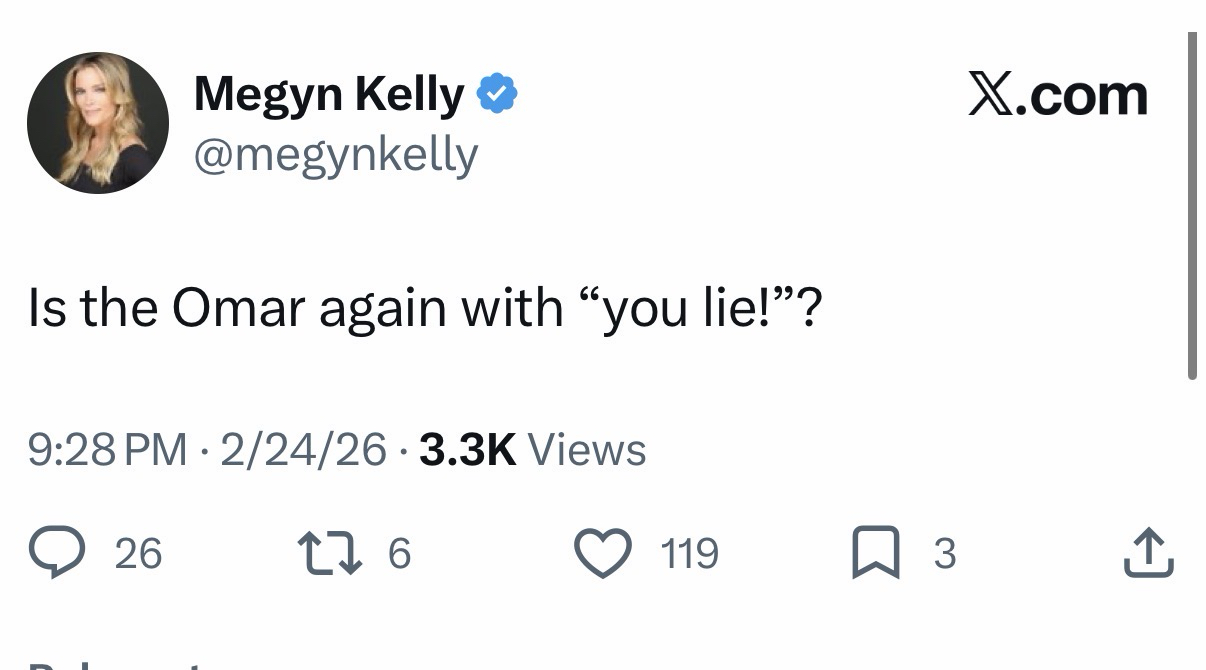
Task: Click the 26 replies count
Action: [x=138, y=553]
